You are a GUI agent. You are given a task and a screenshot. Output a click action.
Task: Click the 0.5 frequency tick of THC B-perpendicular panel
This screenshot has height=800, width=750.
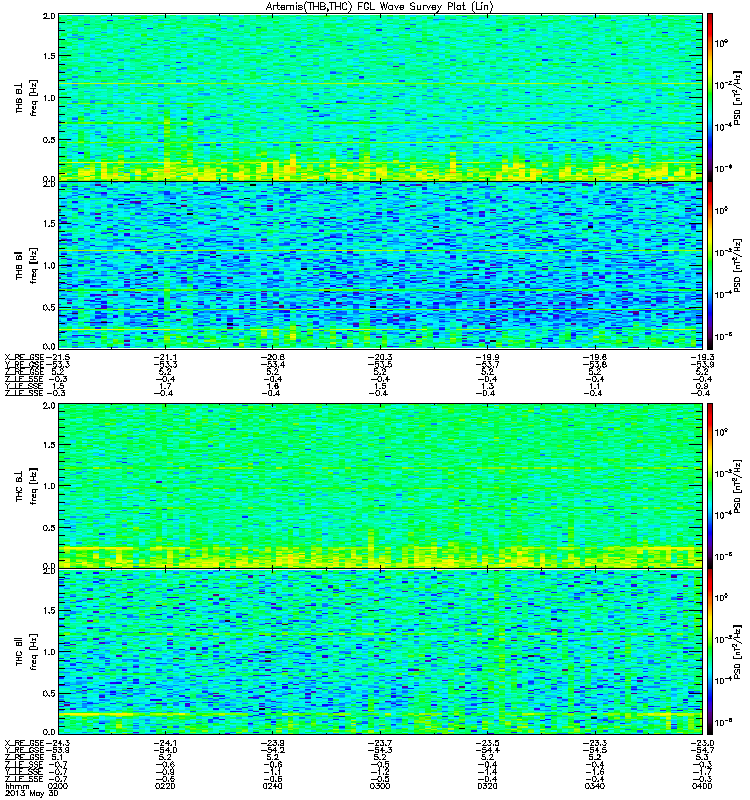[x=49, y=528]
